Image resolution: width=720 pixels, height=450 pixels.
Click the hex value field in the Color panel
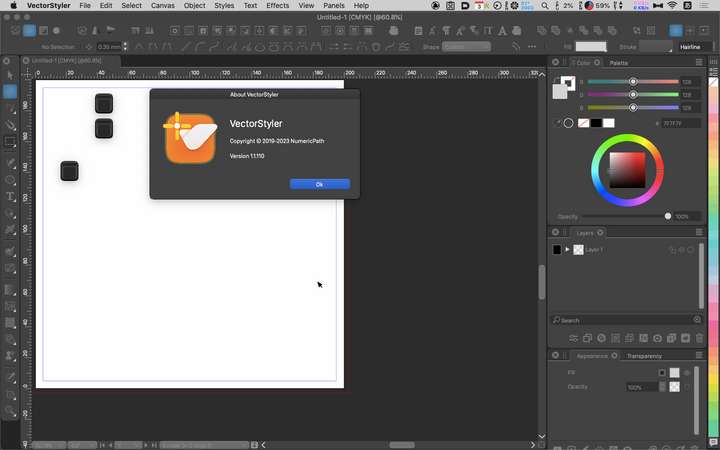[x=681, y=124]
